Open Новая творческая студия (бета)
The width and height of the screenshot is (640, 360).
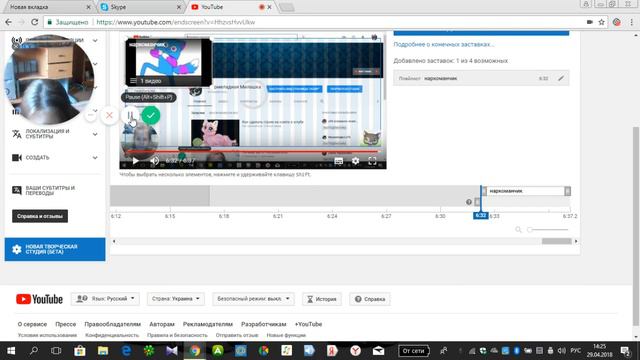55,249
